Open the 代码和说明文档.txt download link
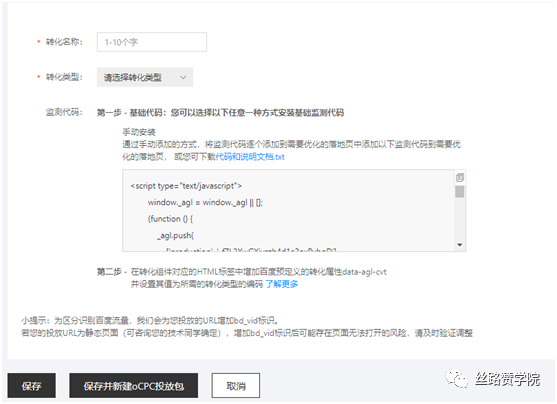 [x=250, y=157]
